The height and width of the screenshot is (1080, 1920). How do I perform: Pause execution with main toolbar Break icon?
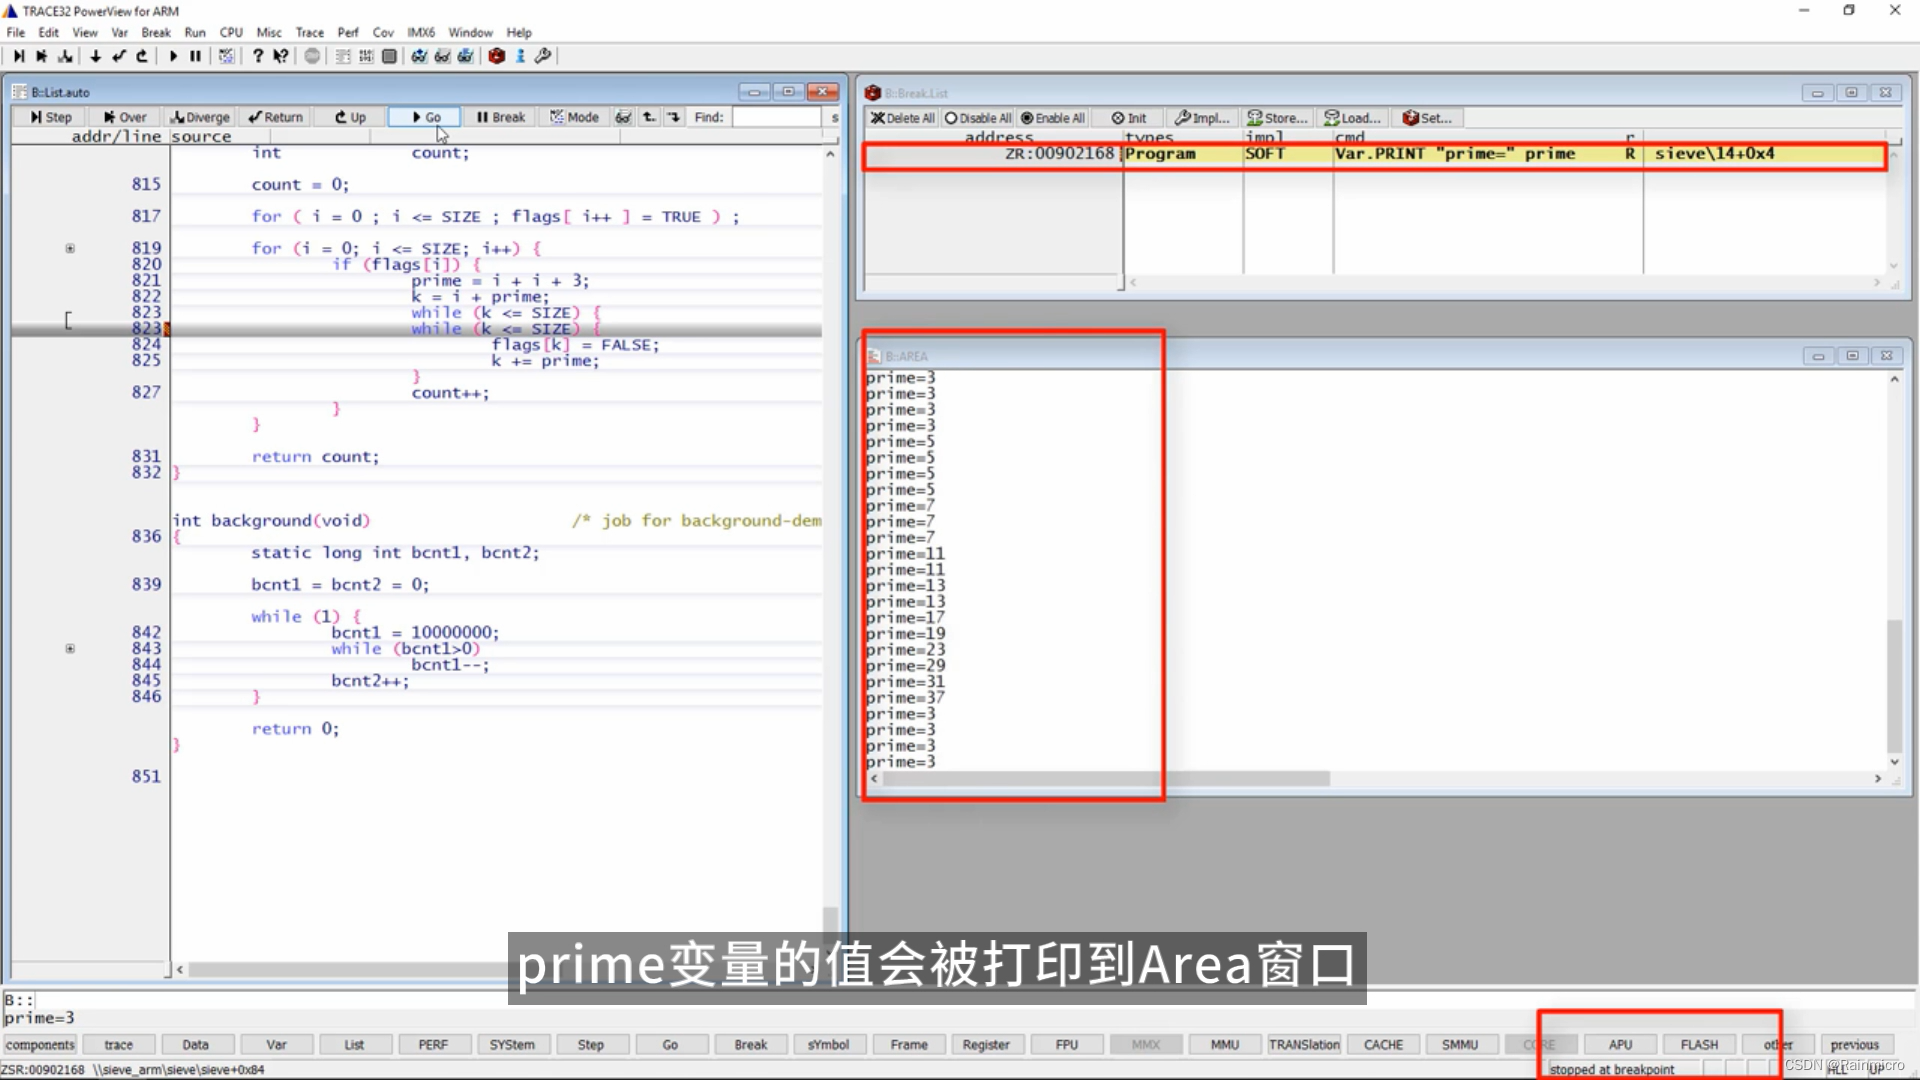pos(196,56)
